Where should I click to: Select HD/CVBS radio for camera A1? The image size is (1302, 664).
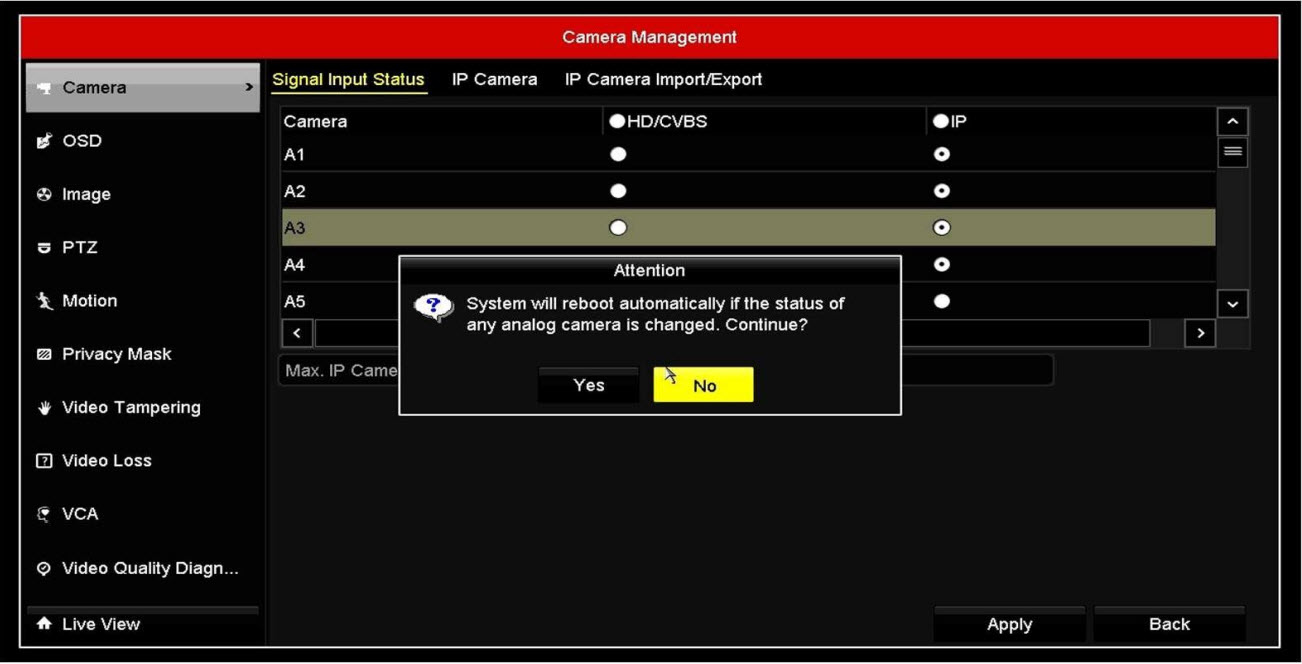click(618, 155)
